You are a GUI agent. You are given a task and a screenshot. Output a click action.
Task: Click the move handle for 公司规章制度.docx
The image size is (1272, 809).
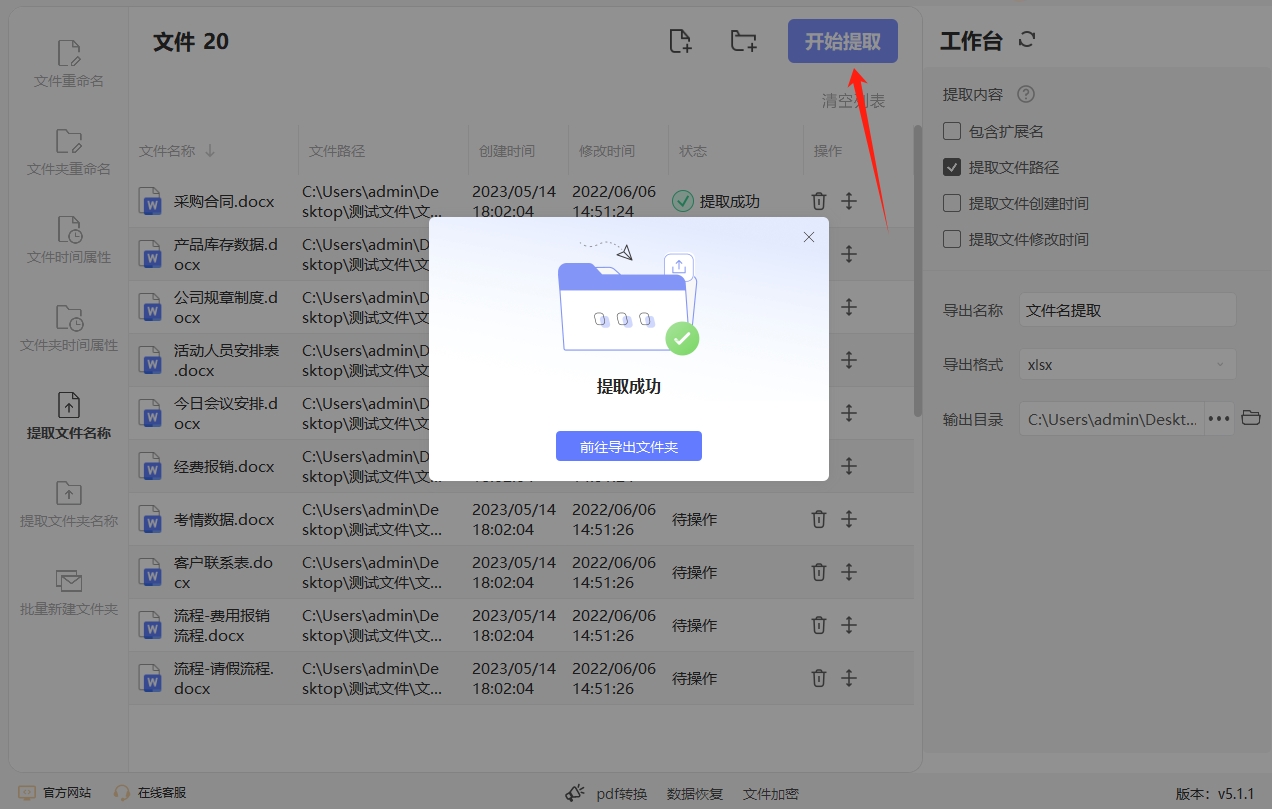pyautogui.click(x=849, y=307)
